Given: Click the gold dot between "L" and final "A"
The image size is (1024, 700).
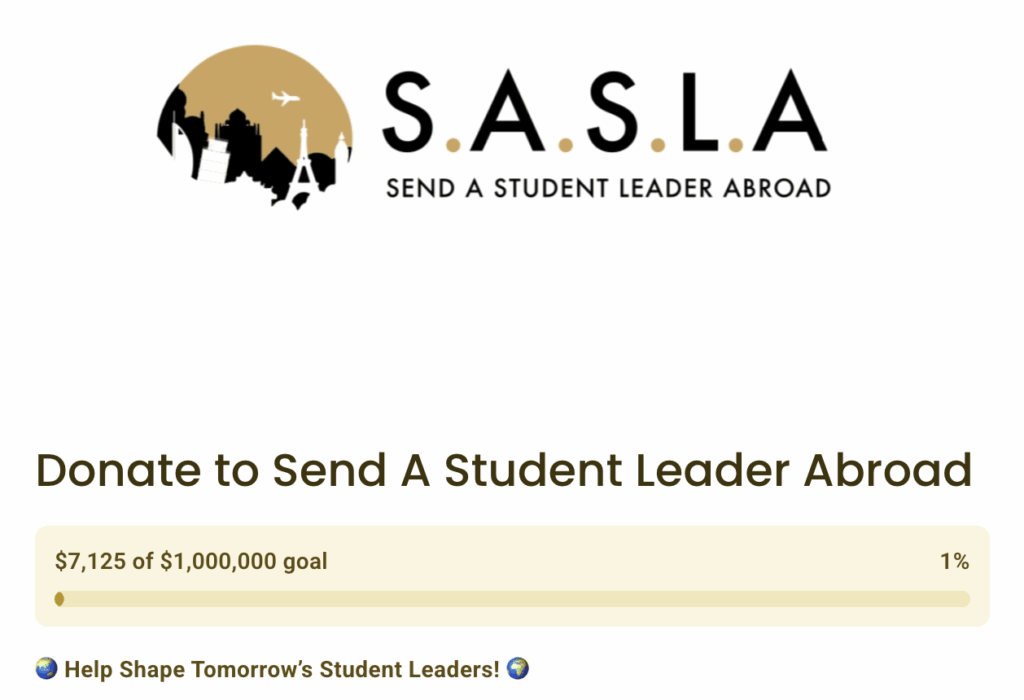Looking at the screenshot, I should (x=737, y=145).
